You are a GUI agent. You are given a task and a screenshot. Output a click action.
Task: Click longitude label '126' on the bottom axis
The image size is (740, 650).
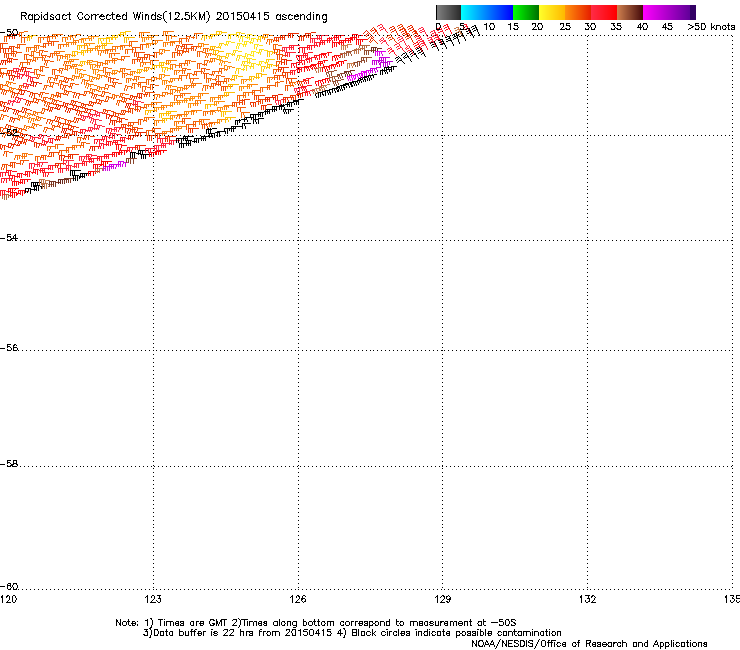(x=298, y=599)
